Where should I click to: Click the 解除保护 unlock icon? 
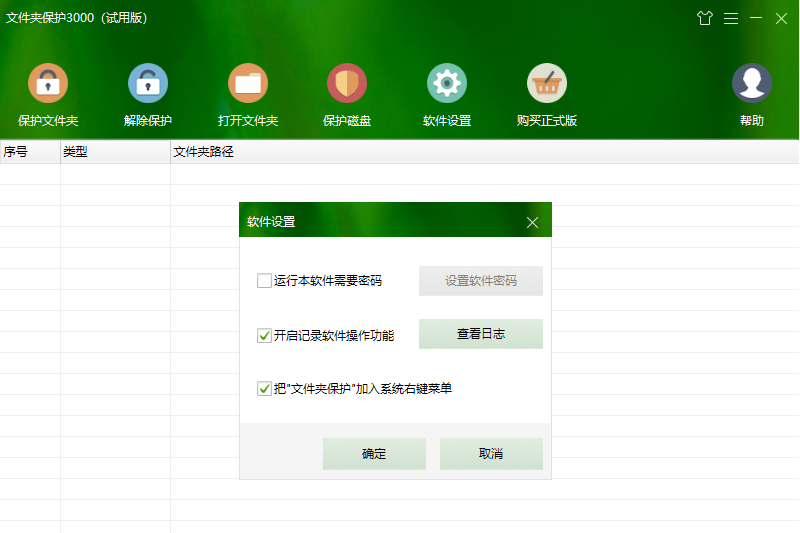148,84
